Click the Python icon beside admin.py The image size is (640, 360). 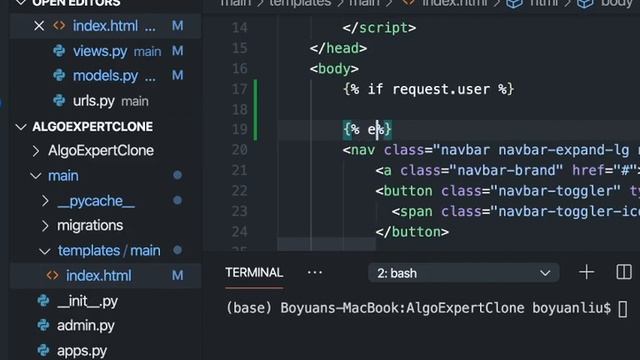click(43, 325)
